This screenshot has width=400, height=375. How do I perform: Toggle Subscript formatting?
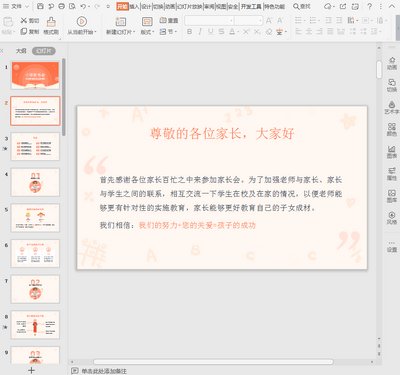tap(257, 32)
